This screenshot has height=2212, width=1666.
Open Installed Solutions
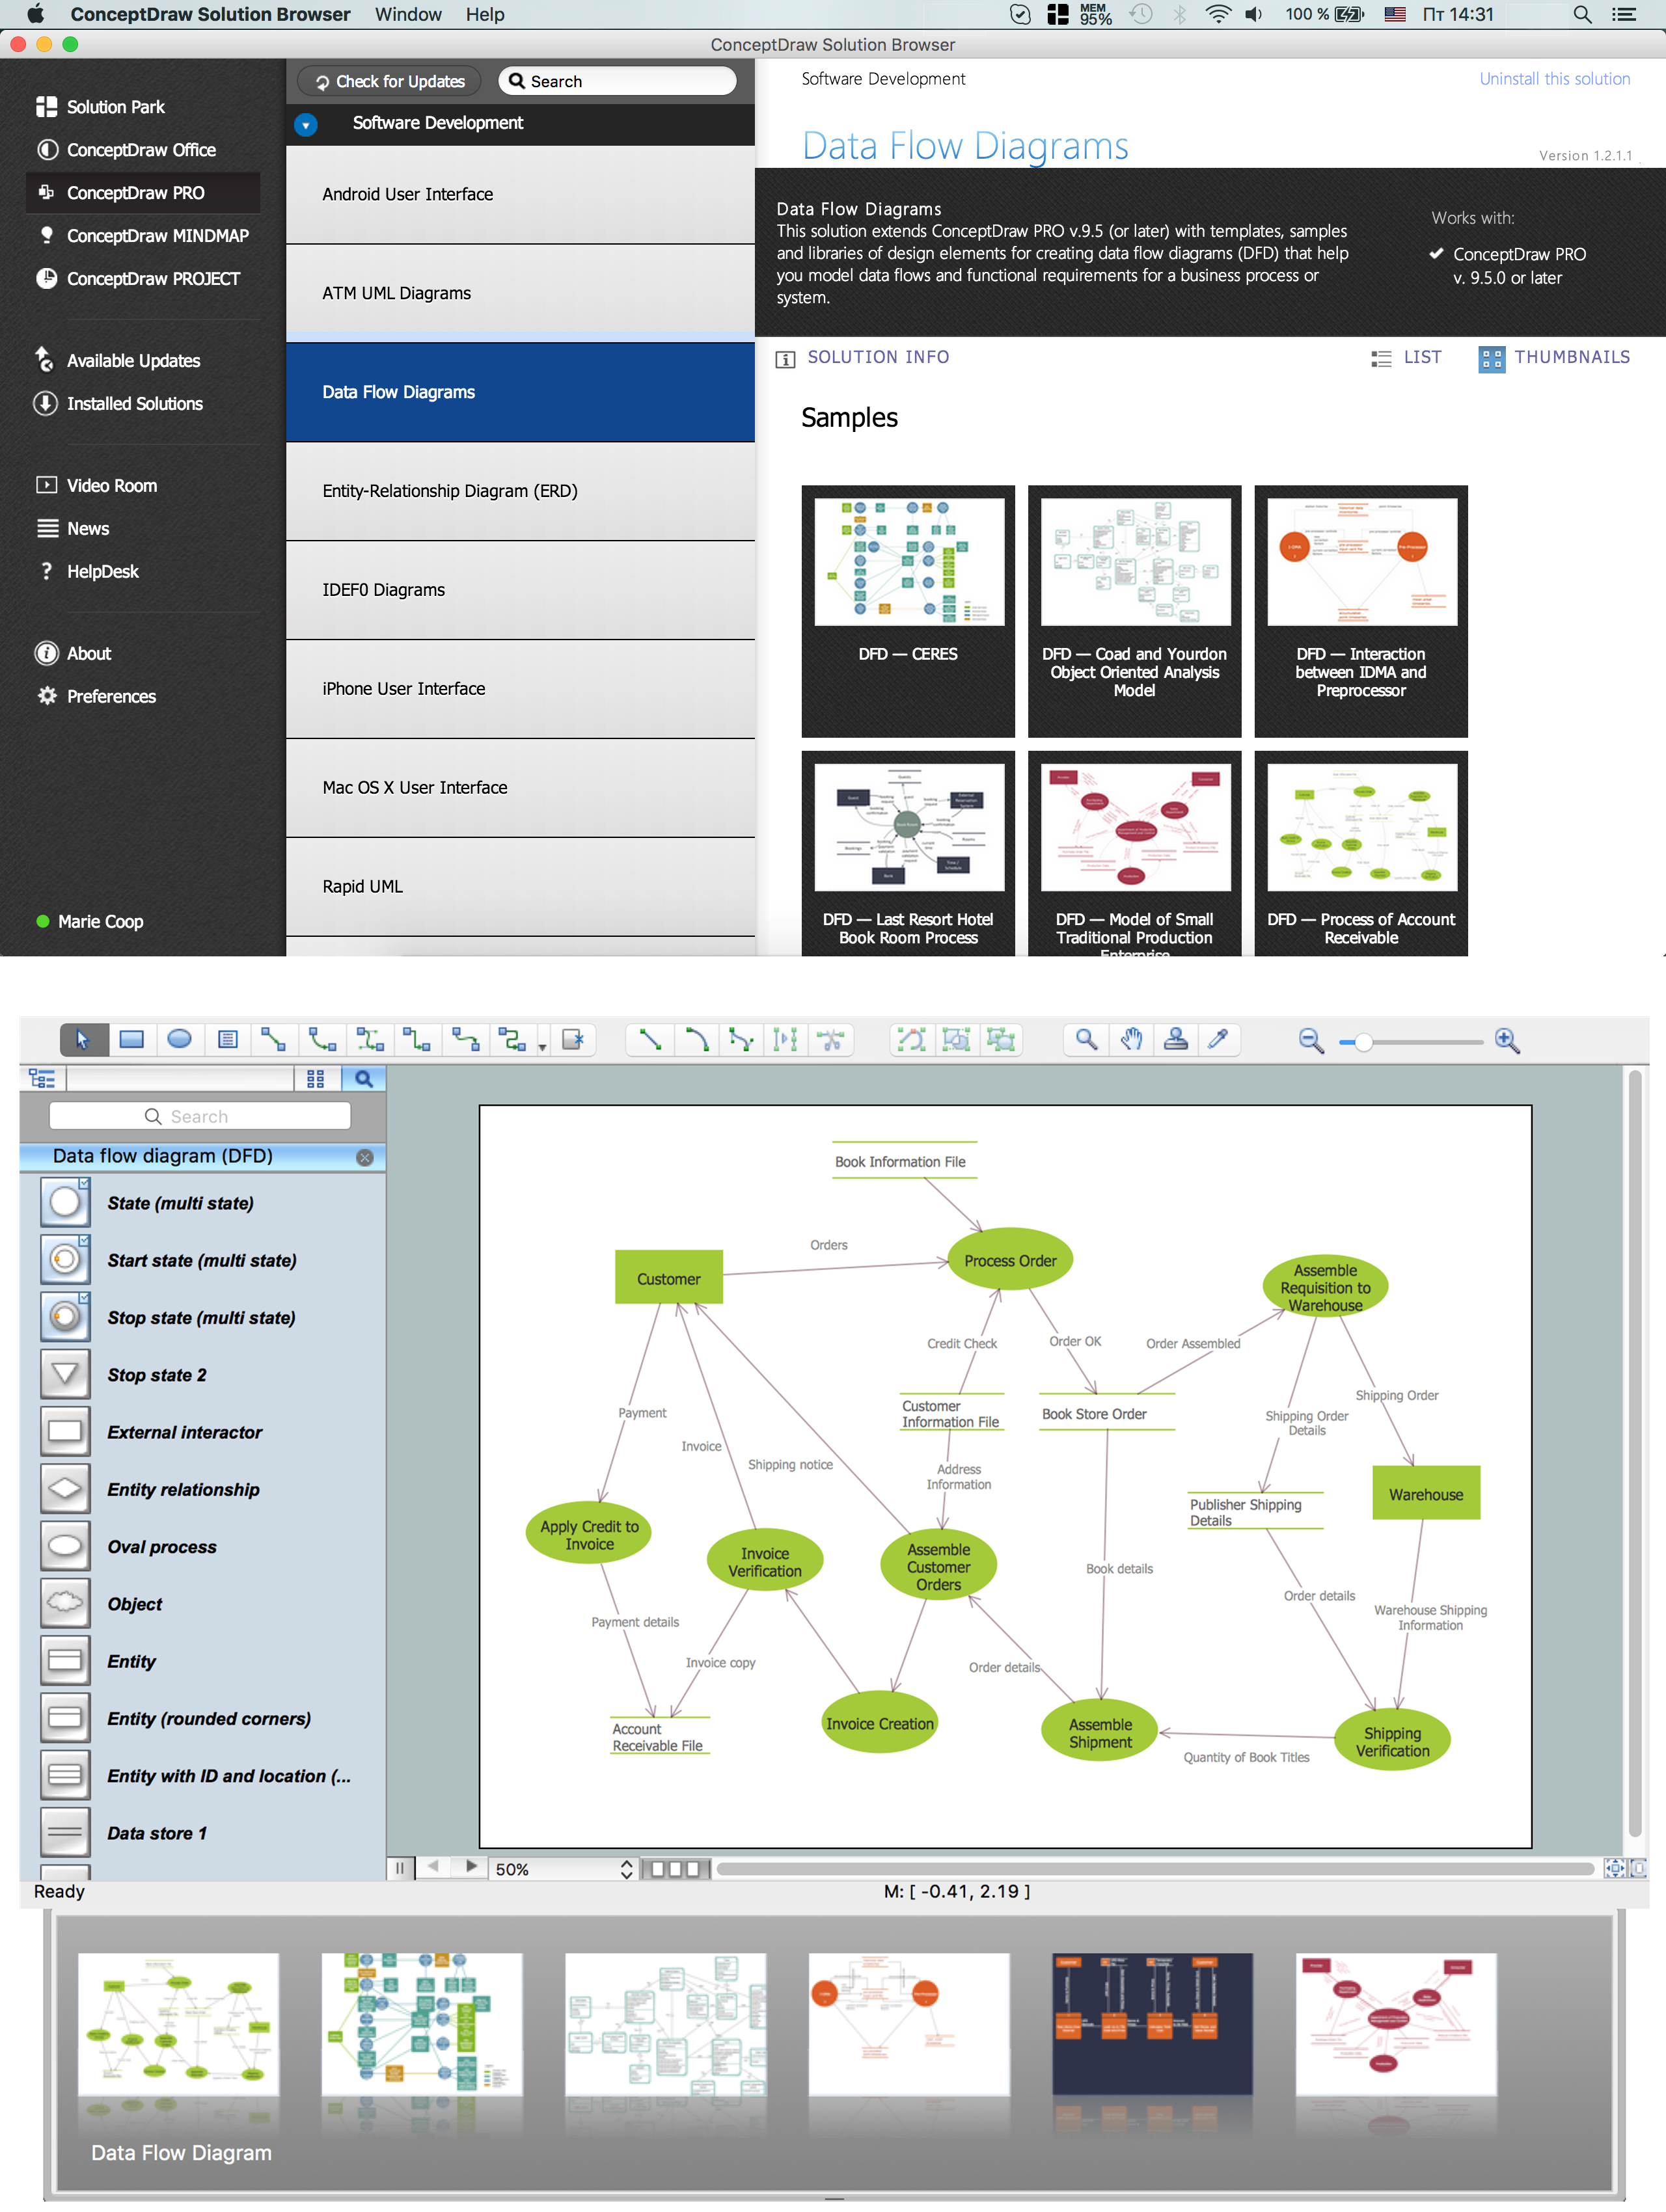coord(119,404)
